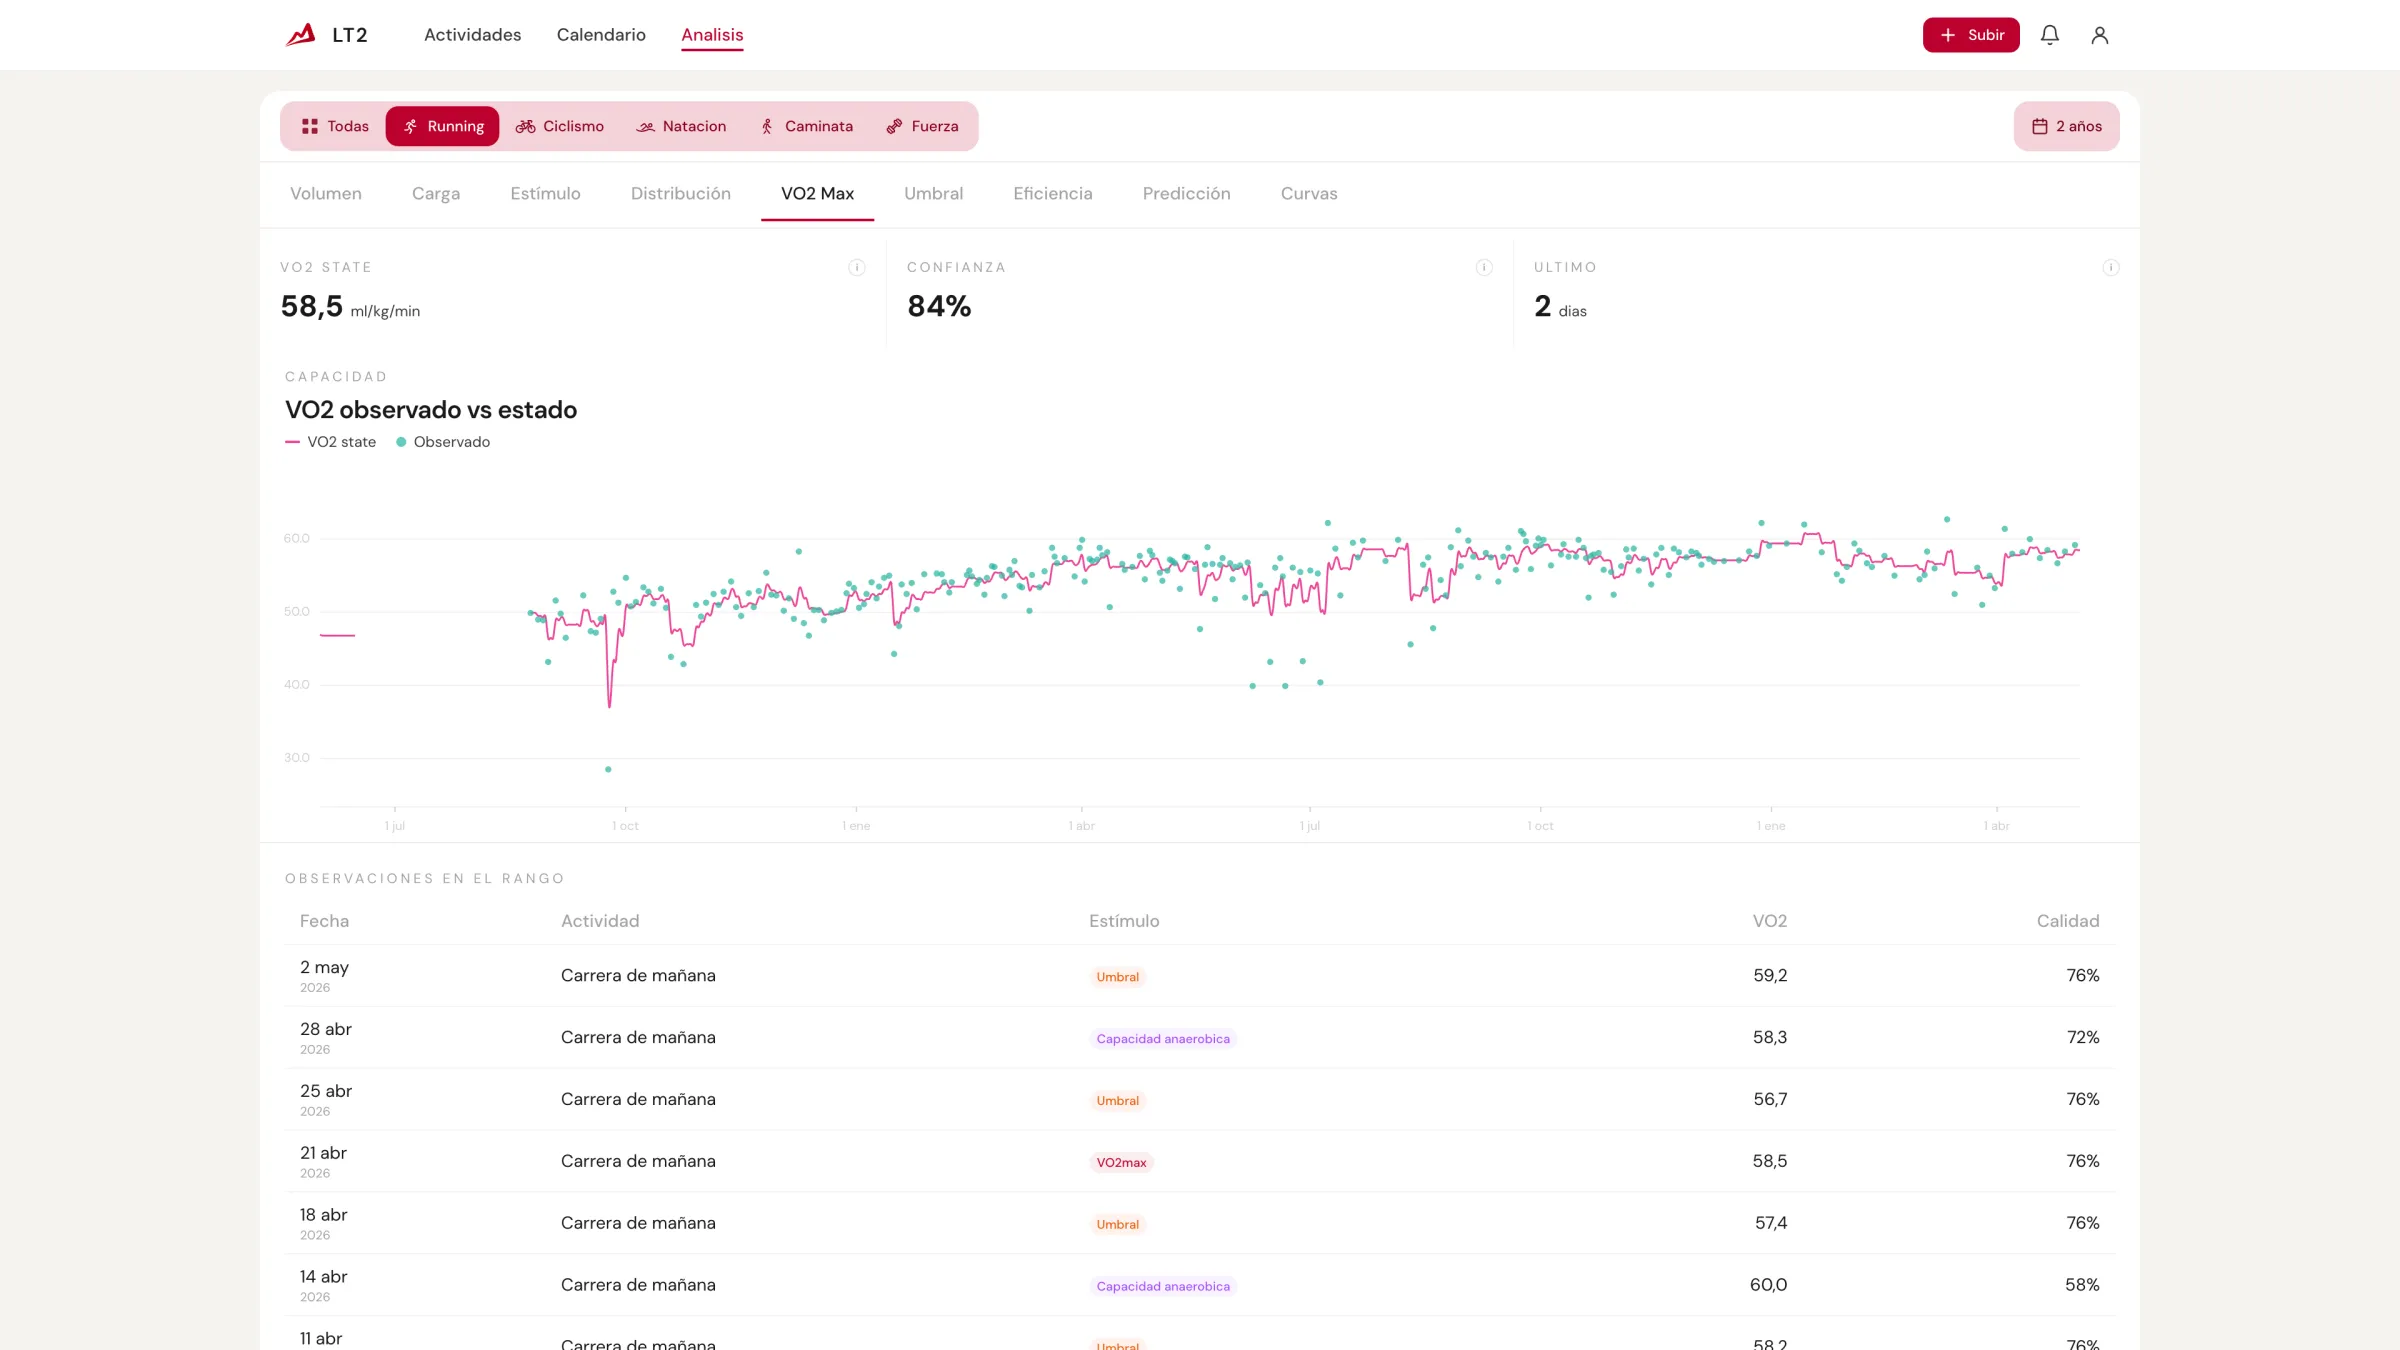Filter by Natacion sport

[681, 126]
